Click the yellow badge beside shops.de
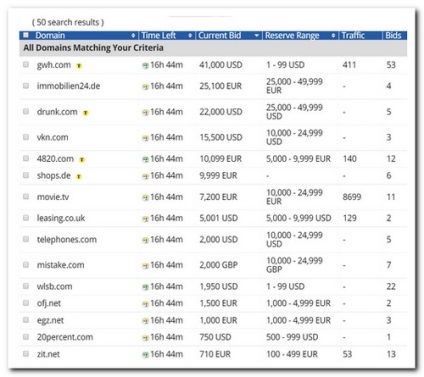The width and height of the screenshot is (424, 377). pos(79,176)
